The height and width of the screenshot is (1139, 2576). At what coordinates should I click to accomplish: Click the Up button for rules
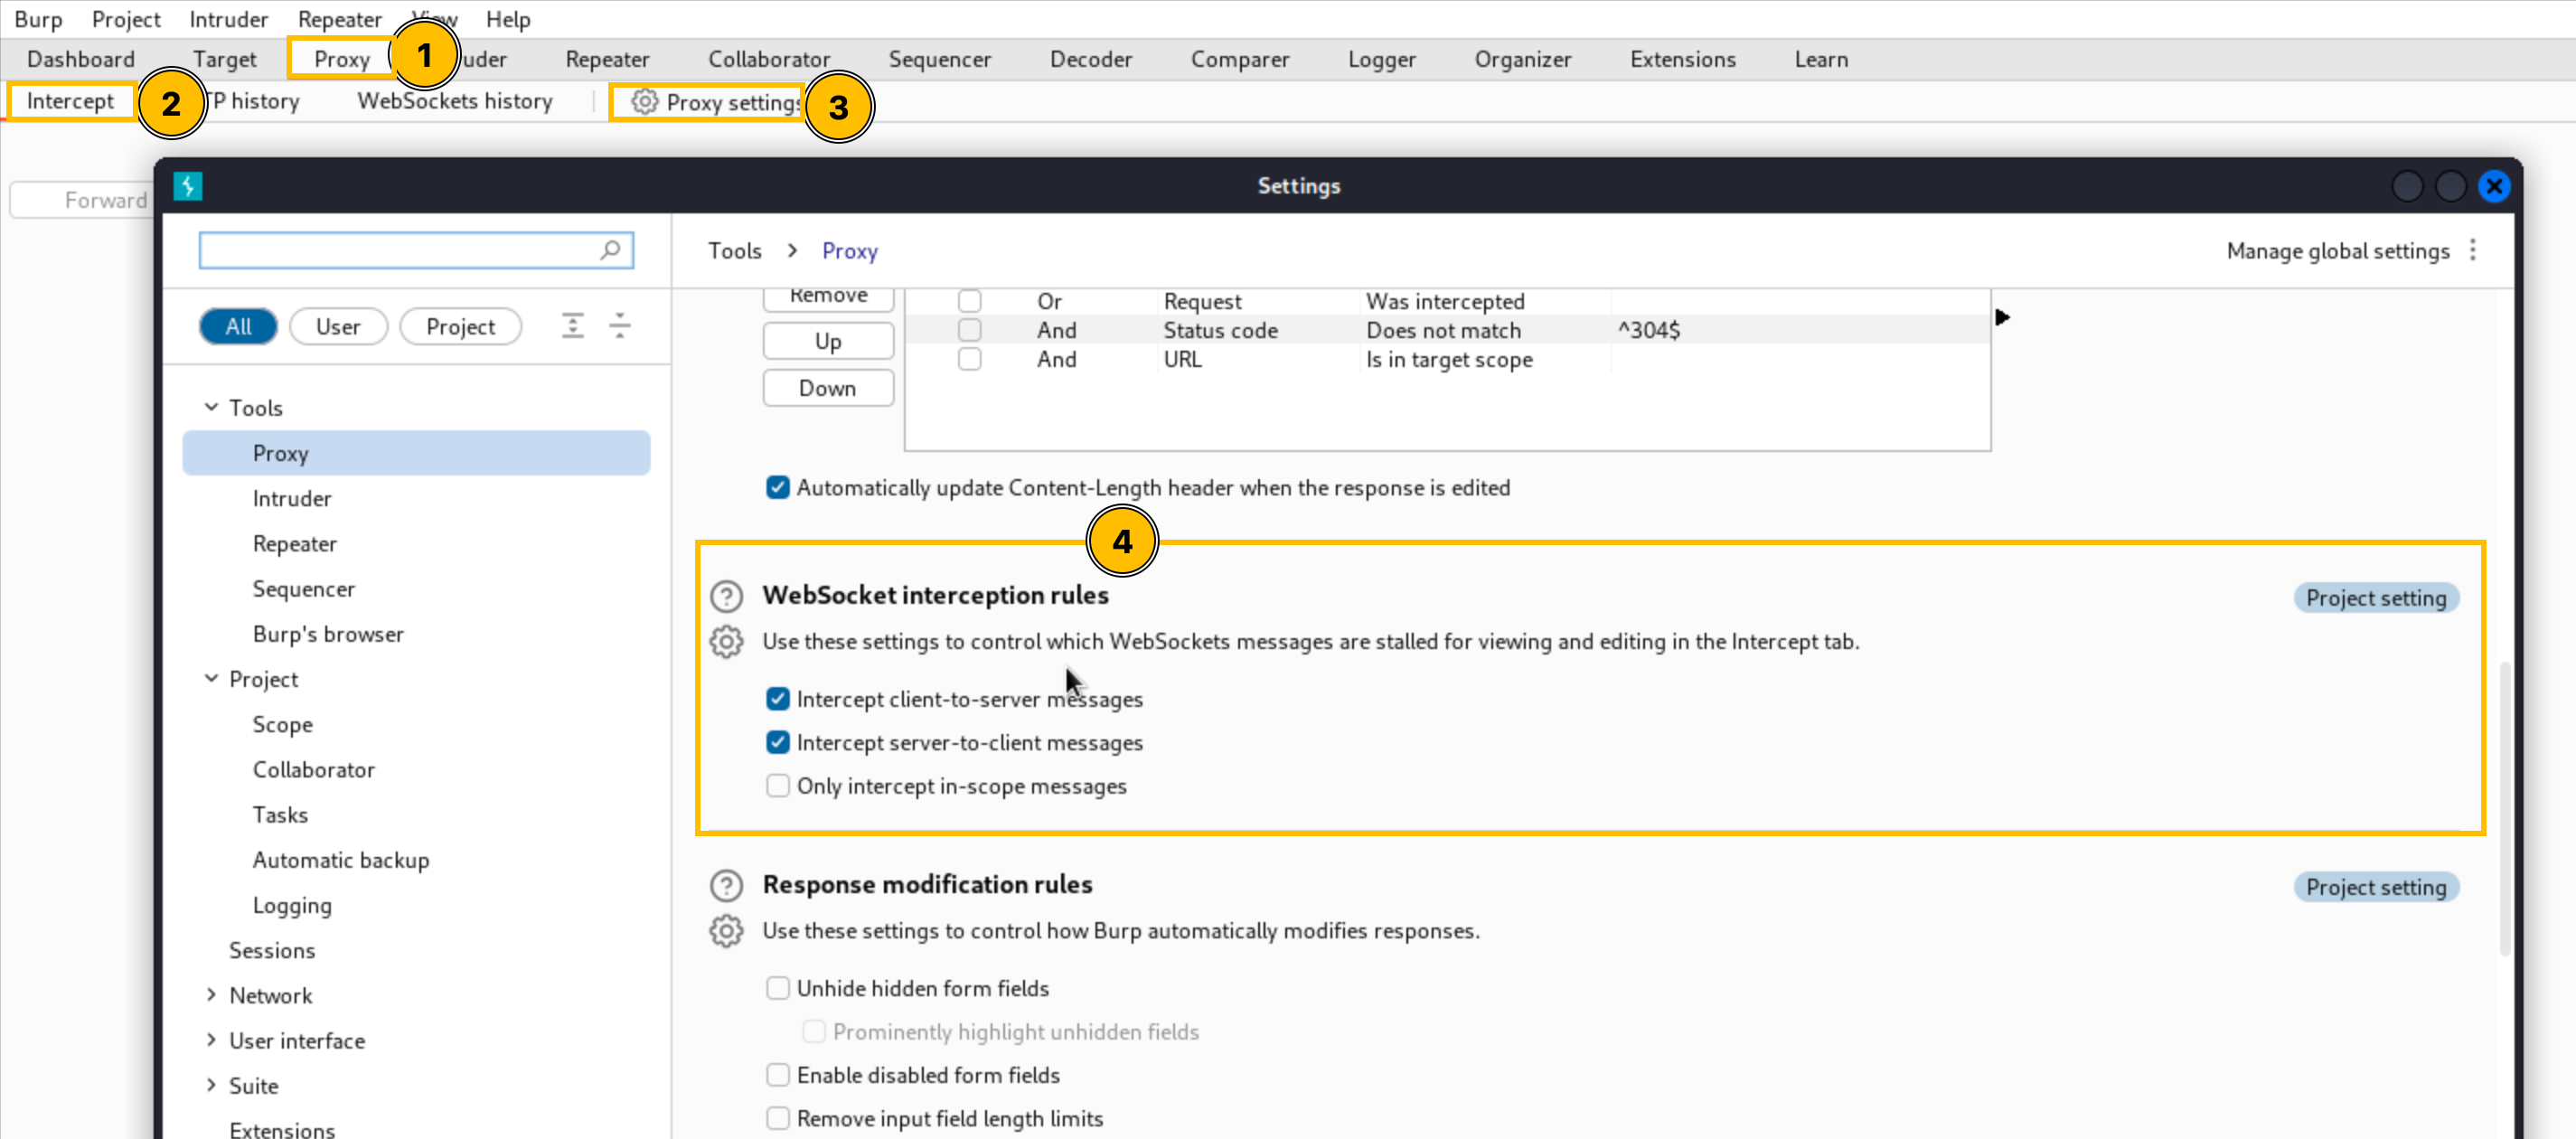coord(828,341)
